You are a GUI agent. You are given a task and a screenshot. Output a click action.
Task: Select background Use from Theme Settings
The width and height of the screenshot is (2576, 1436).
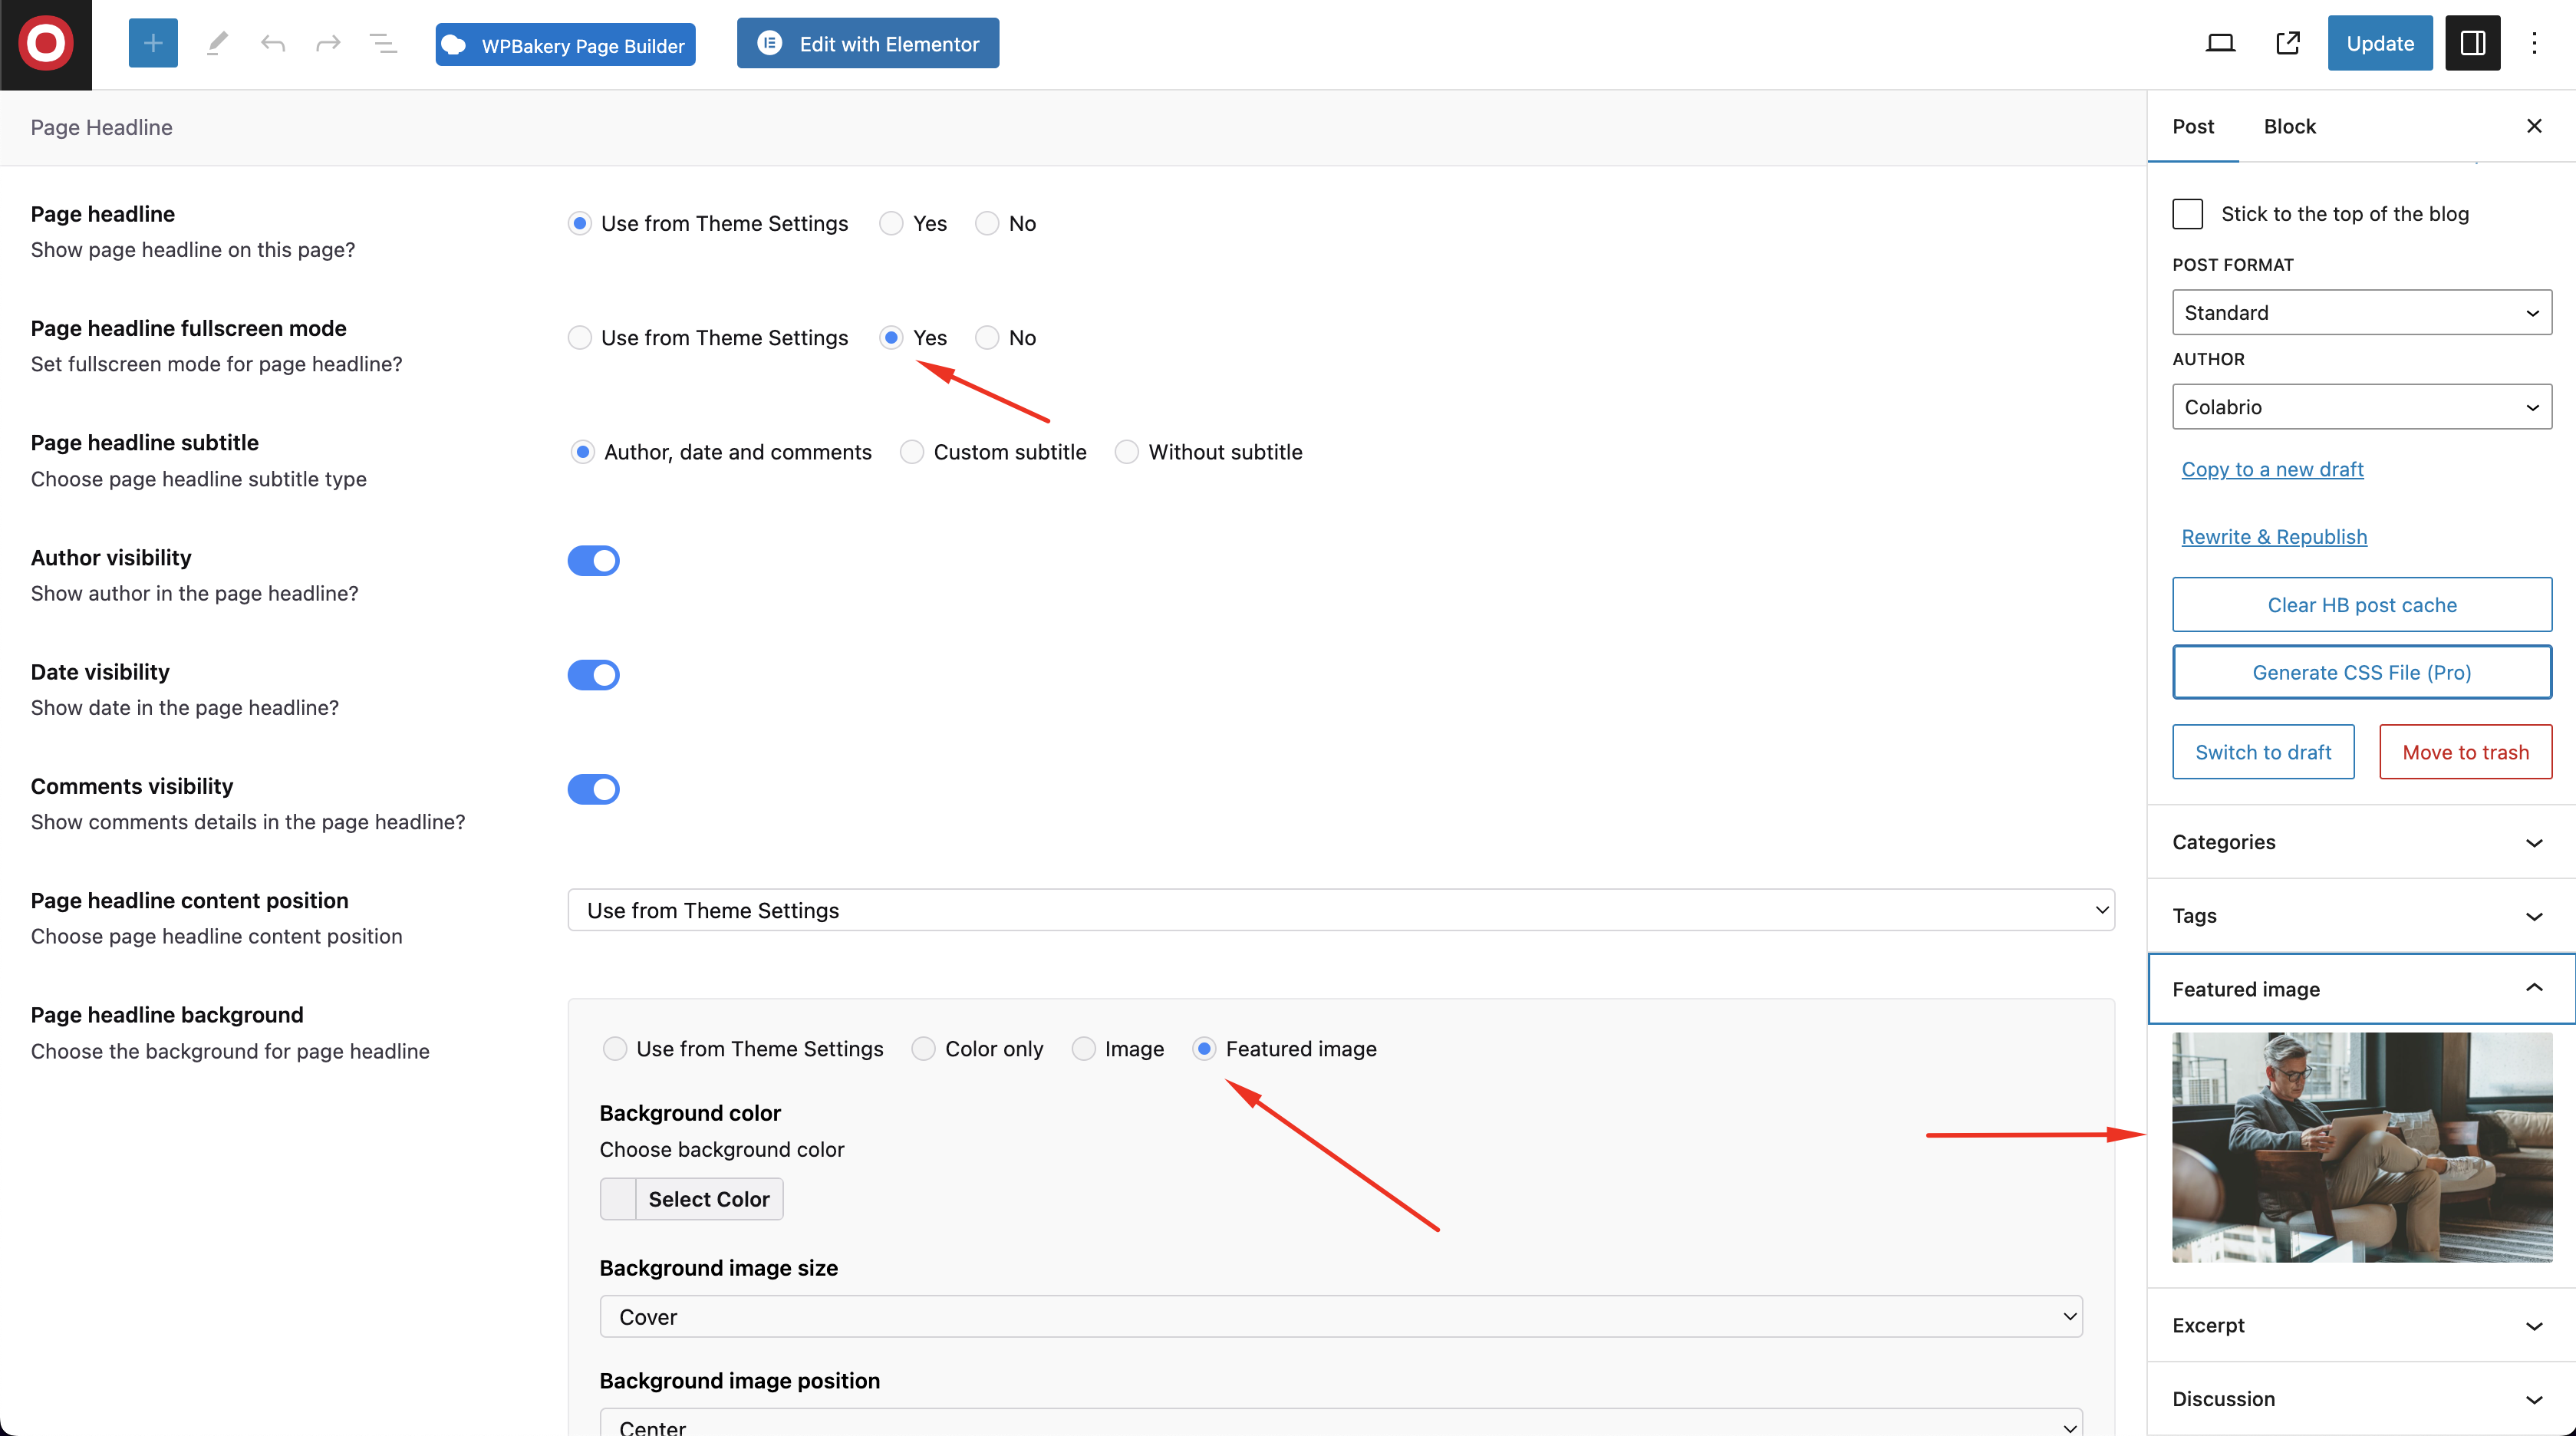[x=615, y=1049]
